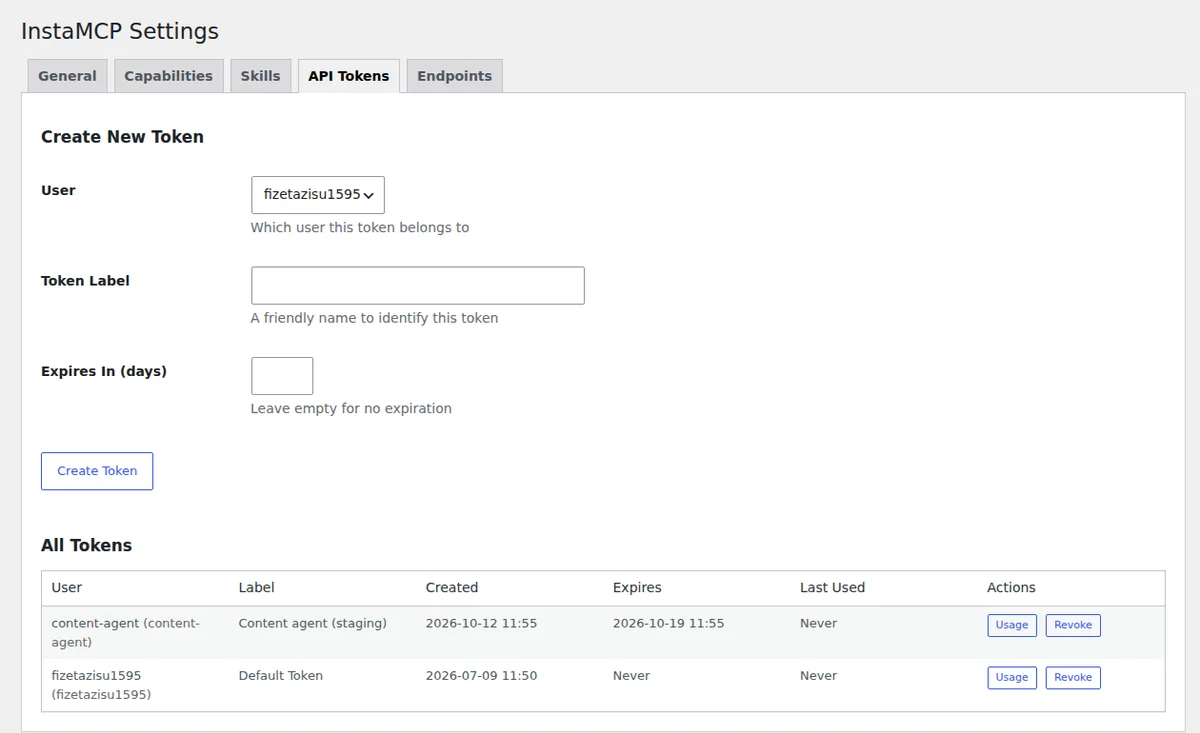Click hint 'Which user this token belongs to'
Screen dimensions: 1200x733
360,228
